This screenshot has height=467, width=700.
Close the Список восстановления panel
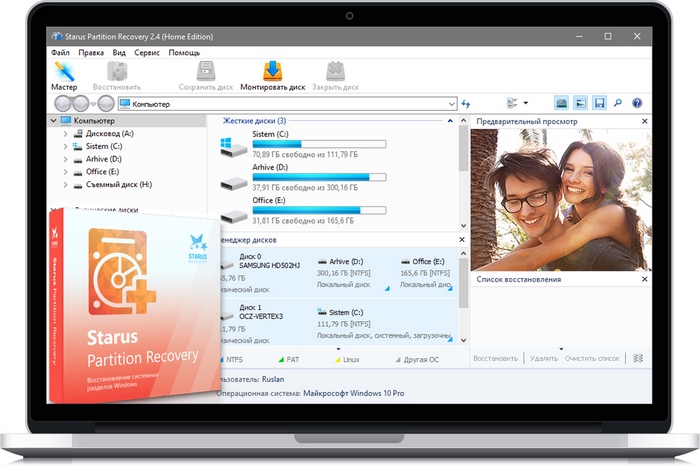click(x=644, y=279)
